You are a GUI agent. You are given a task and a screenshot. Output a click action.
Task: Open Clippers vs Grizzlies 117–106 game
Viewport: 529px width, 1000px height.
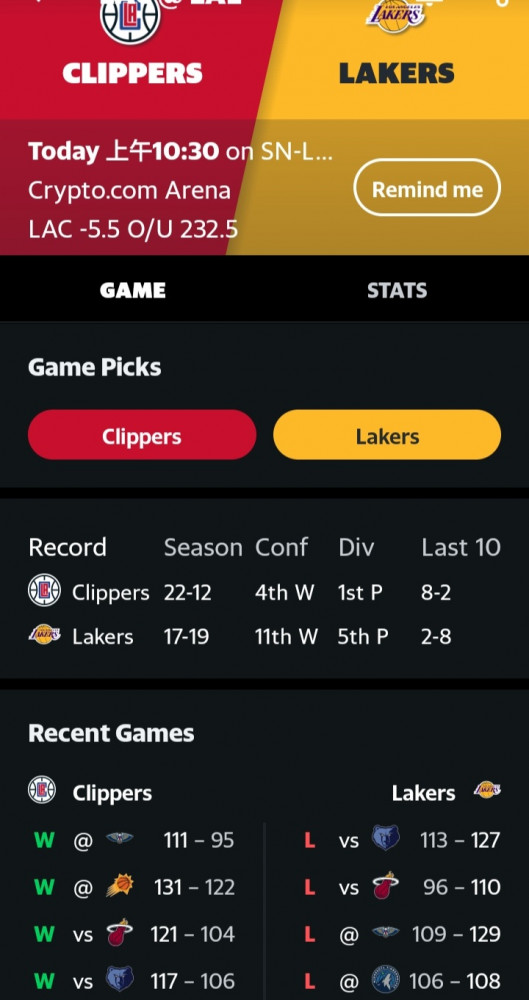coord(135,980)
